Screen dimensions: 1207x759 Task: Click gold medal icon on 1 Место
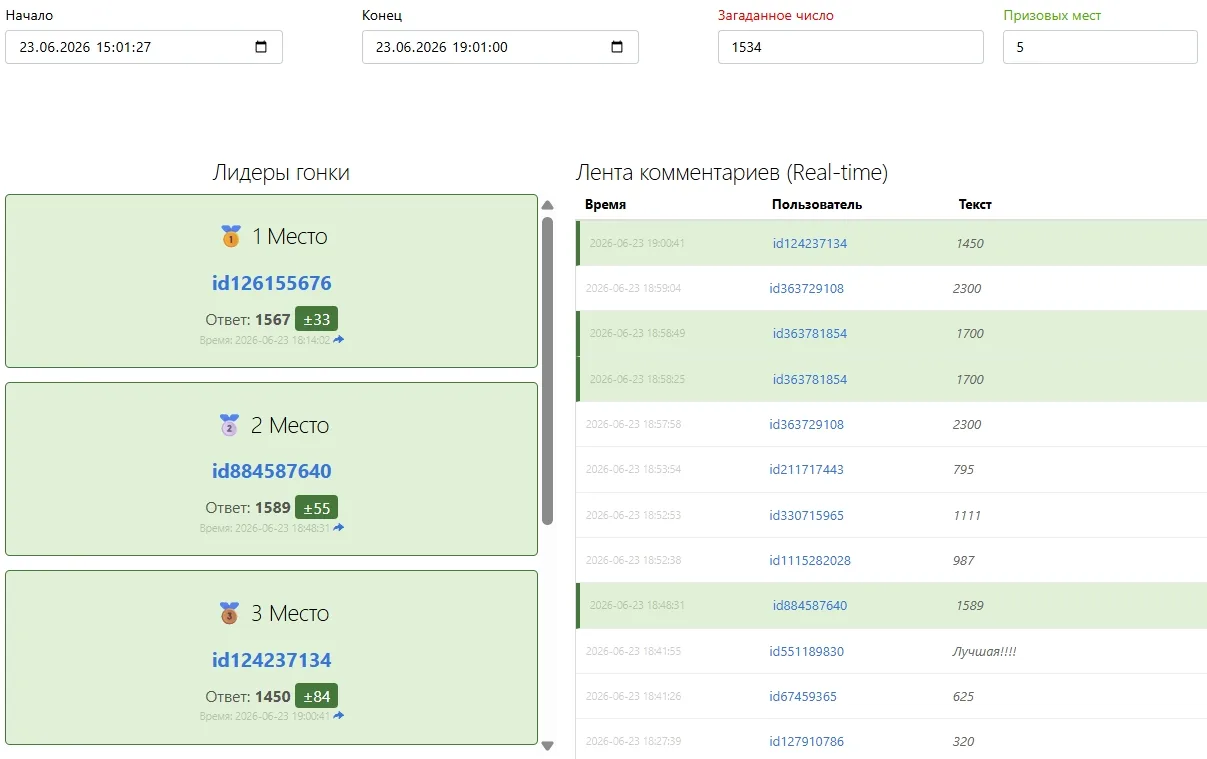click(x=231, y=237)
